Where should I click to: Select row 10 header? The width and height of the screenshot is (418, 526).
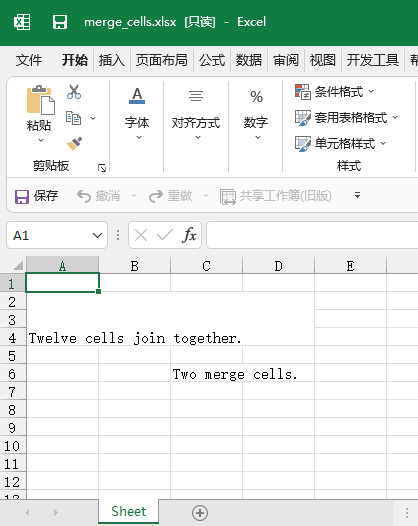click(x=13, y=446)
